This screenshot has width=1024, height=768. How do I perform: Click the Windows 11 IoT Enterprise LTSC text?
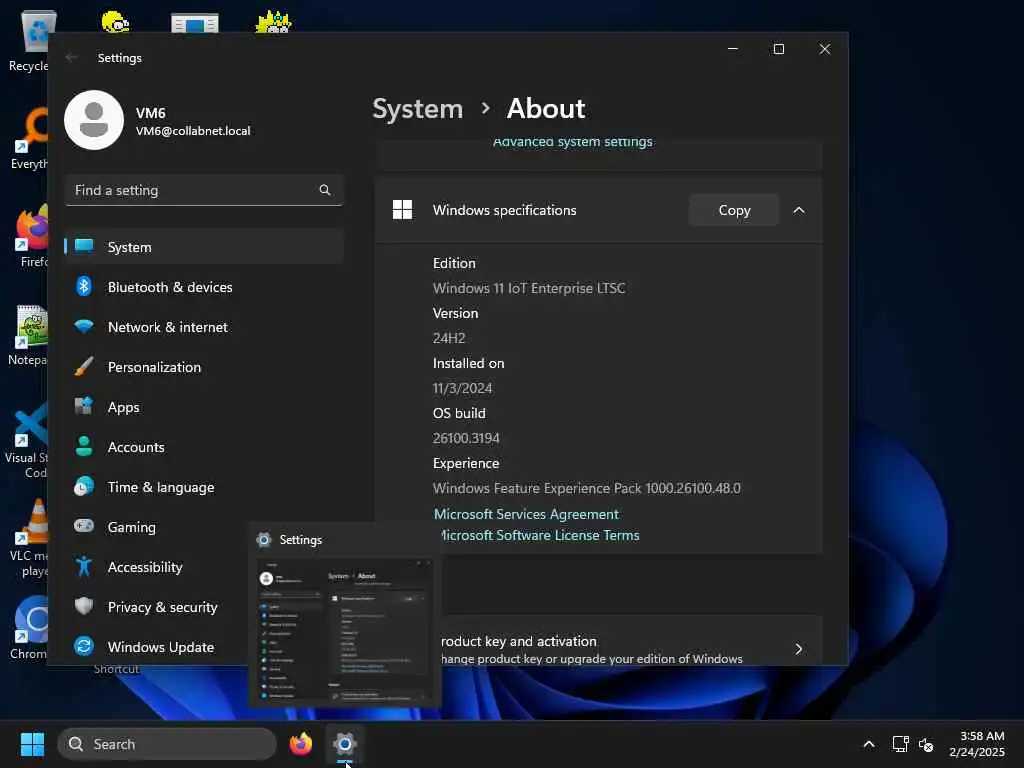tap(529, 288)
